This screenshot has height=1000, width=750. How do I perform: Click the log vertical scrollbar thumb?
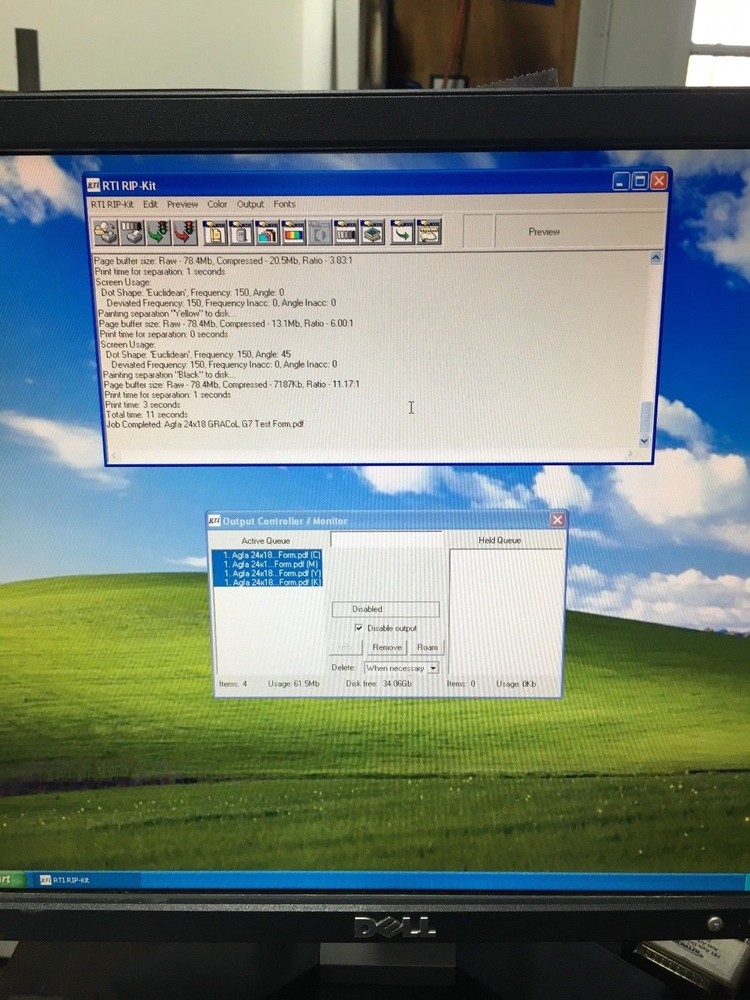(x=645, y=417)
